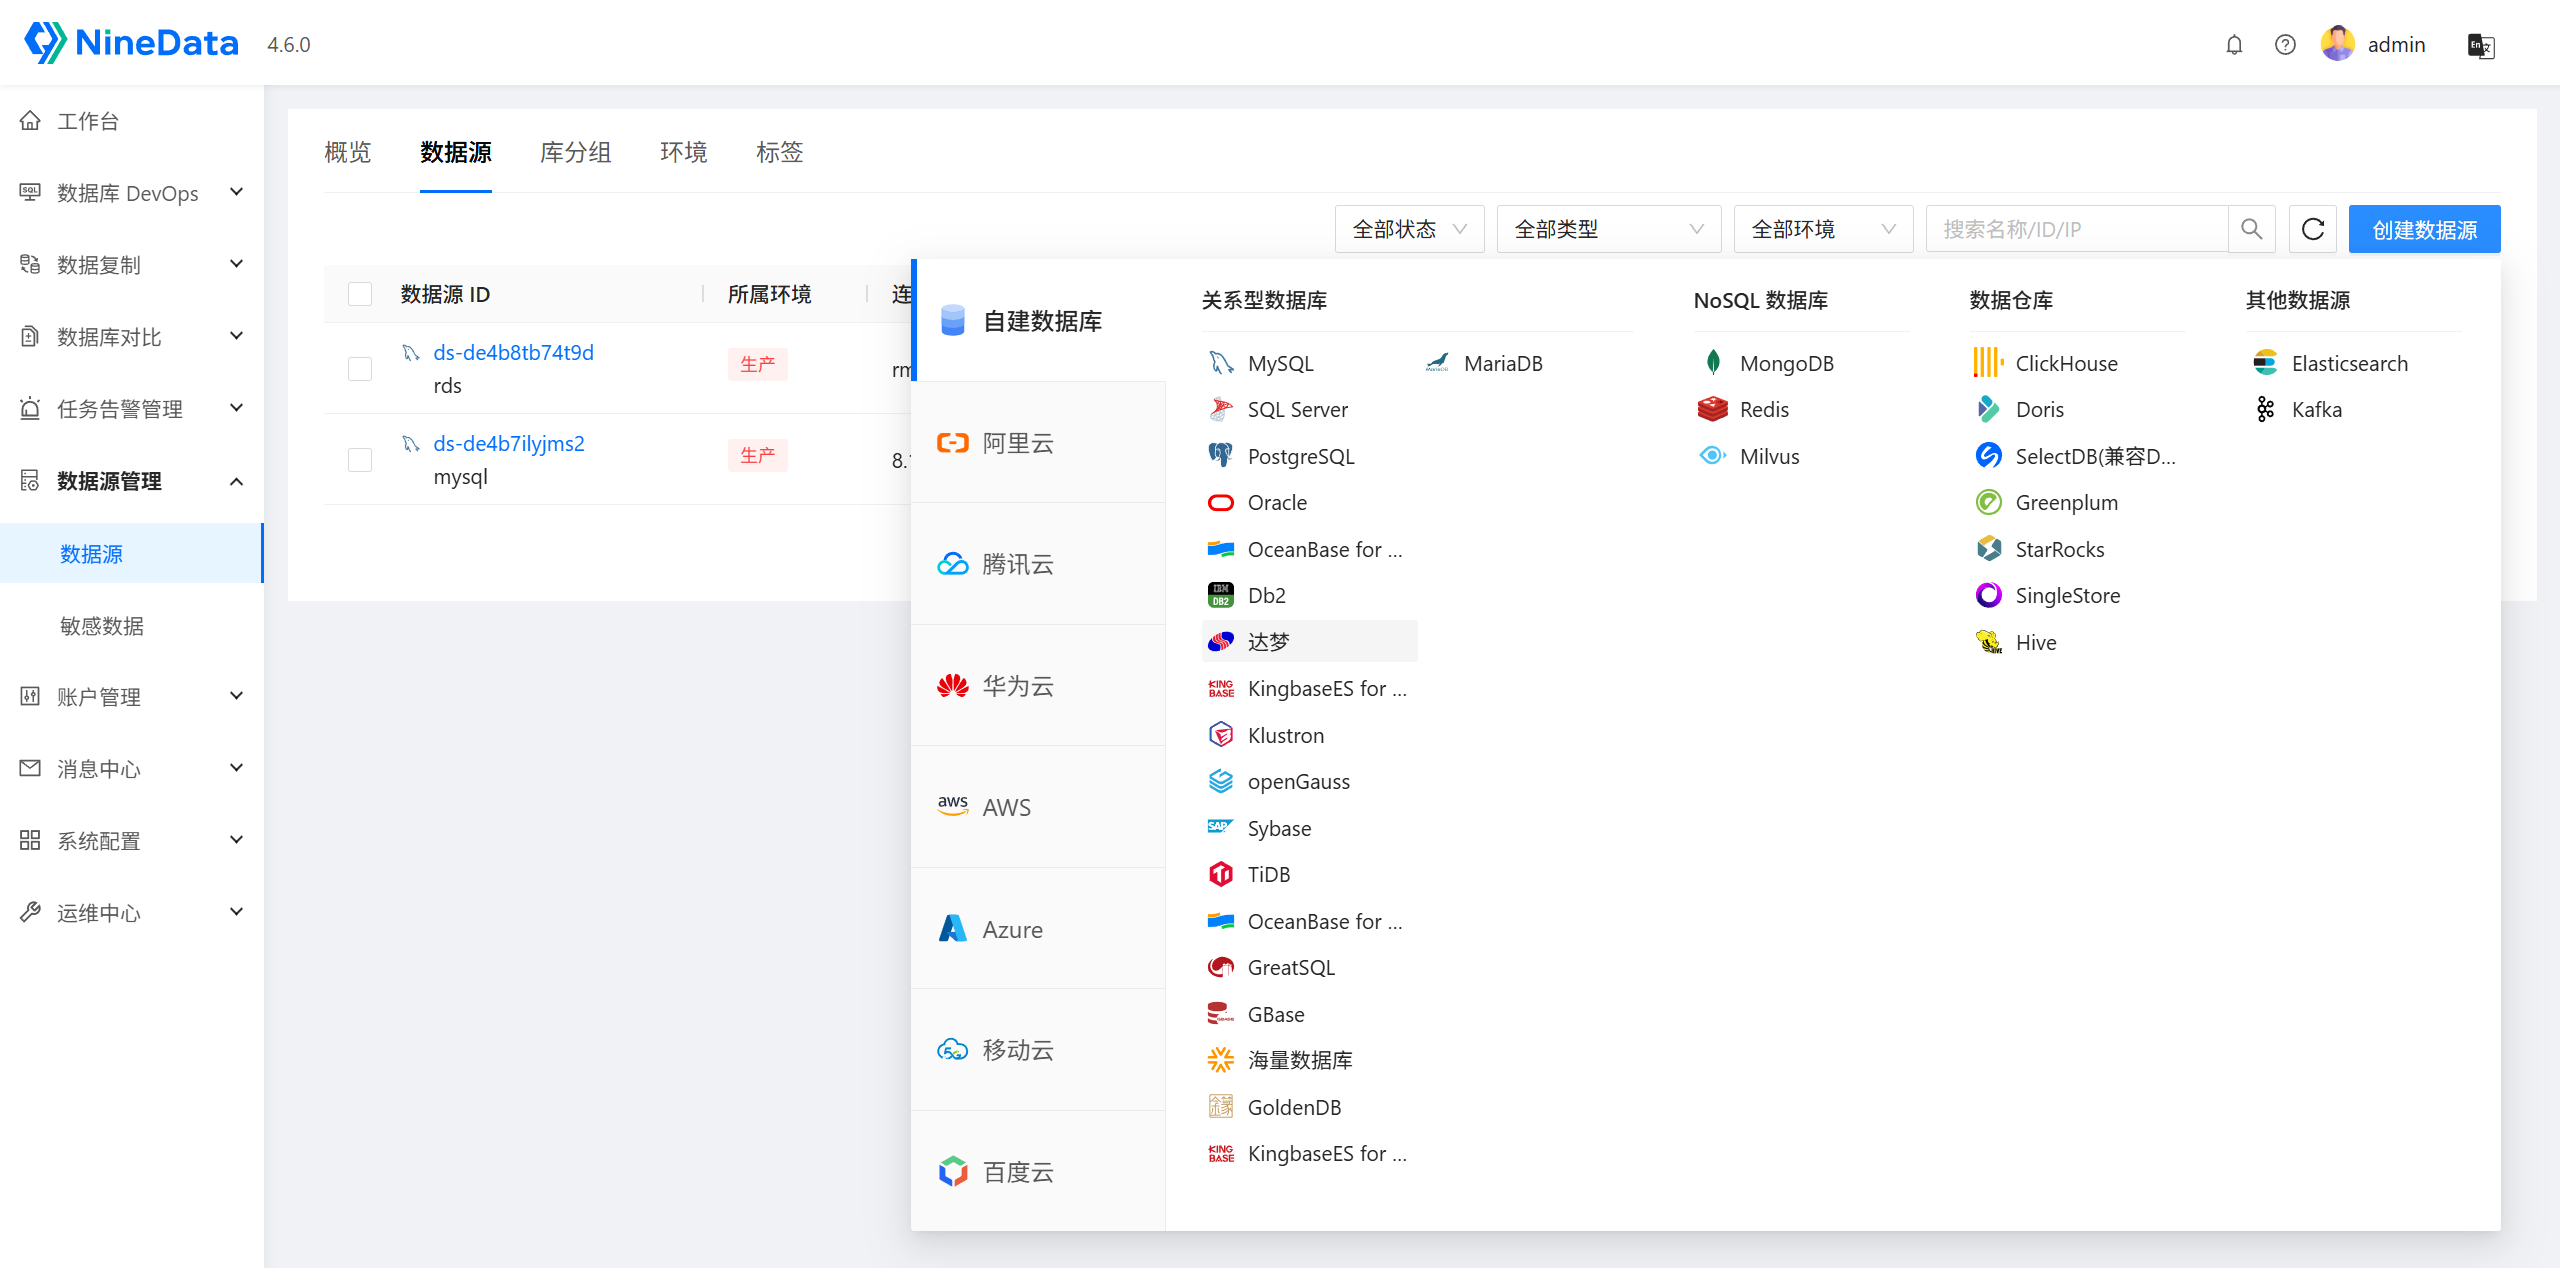Expand the 系统配置 sidebar menu
The image size is (2560, 1268).
[x=132, y=841]
